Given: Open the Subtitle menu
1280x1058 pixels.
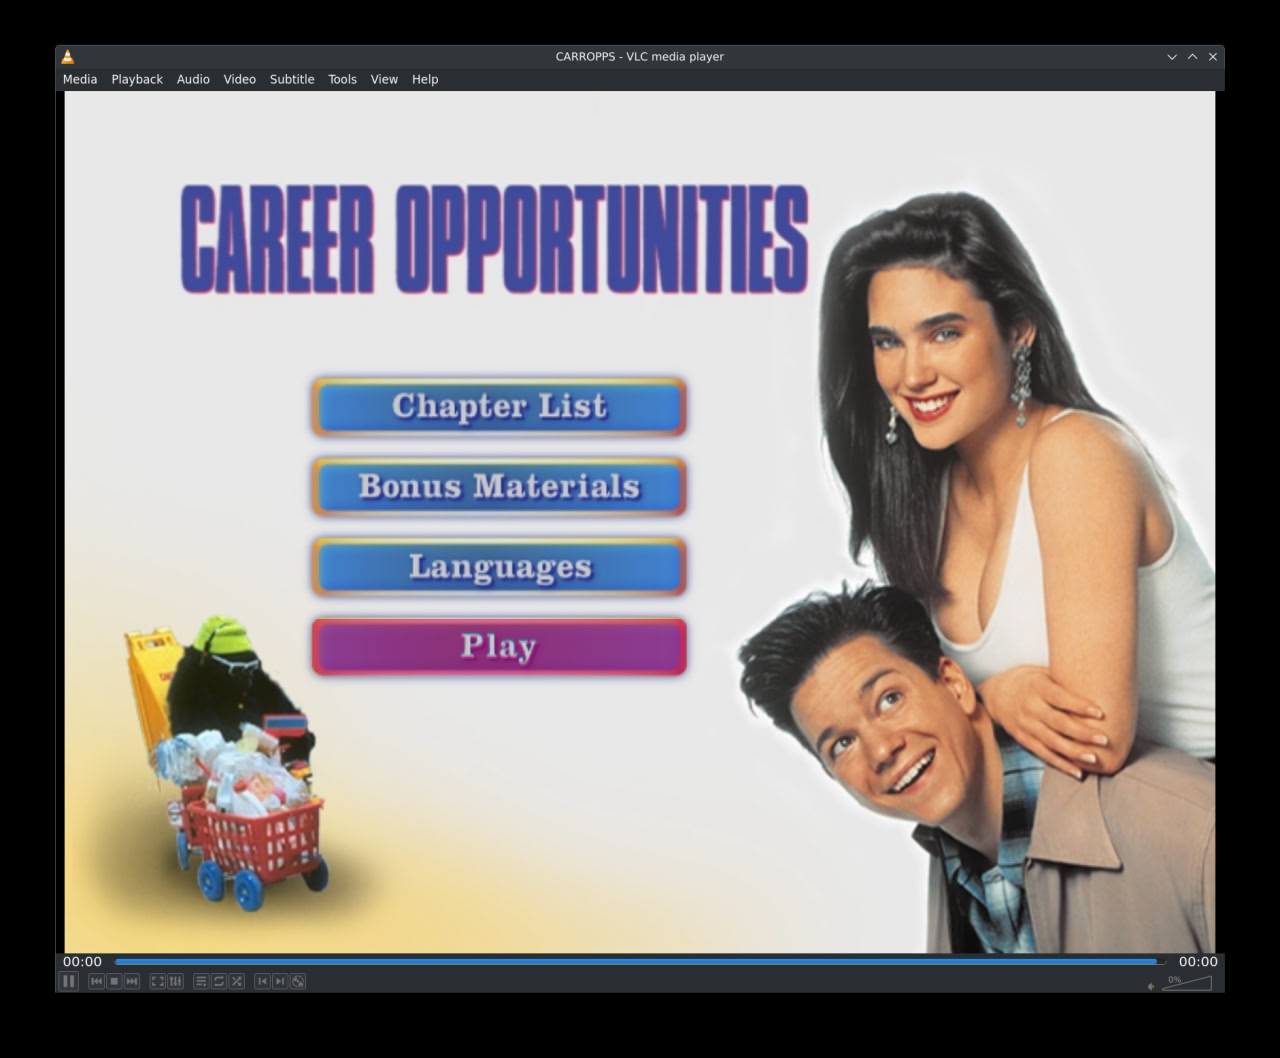Looking at the screenshot, I should [x=292, y=79].
